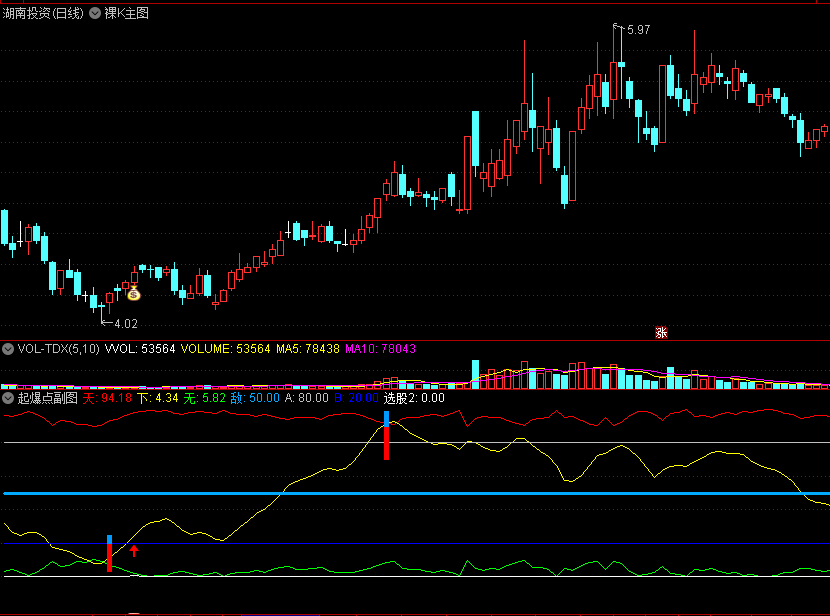
Task: Click the red-blue signal bar beside the red up-arrow
Action: 110,554
